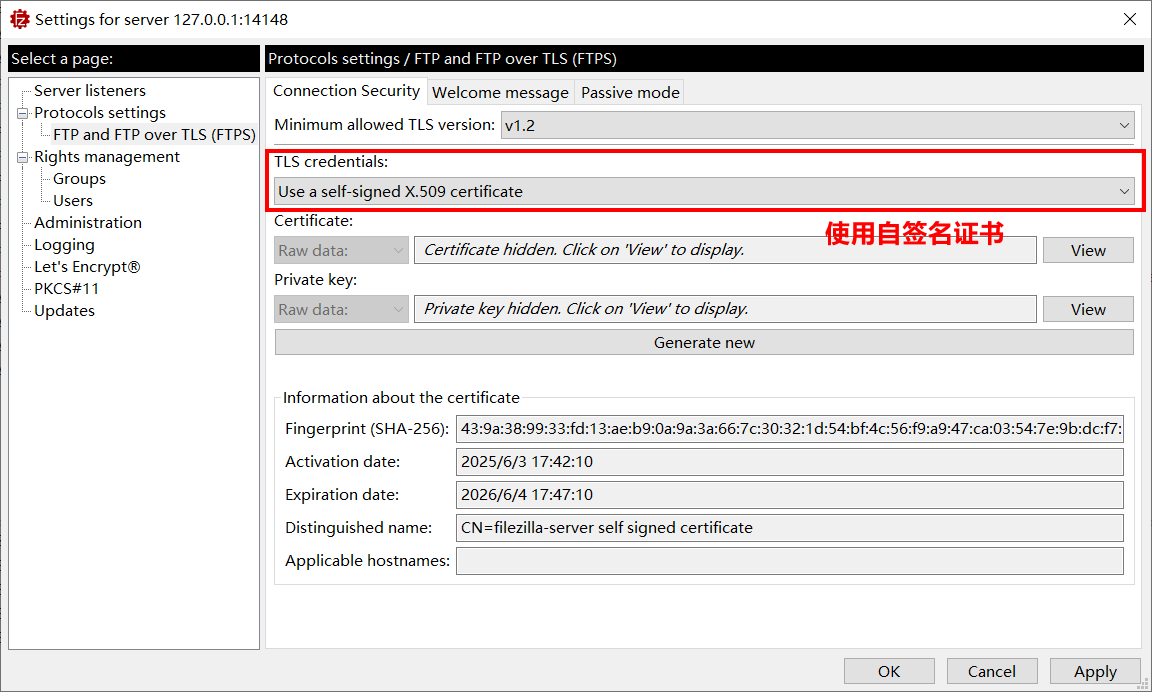
Task: Open the Administration page
Action: tap(88, 223)
